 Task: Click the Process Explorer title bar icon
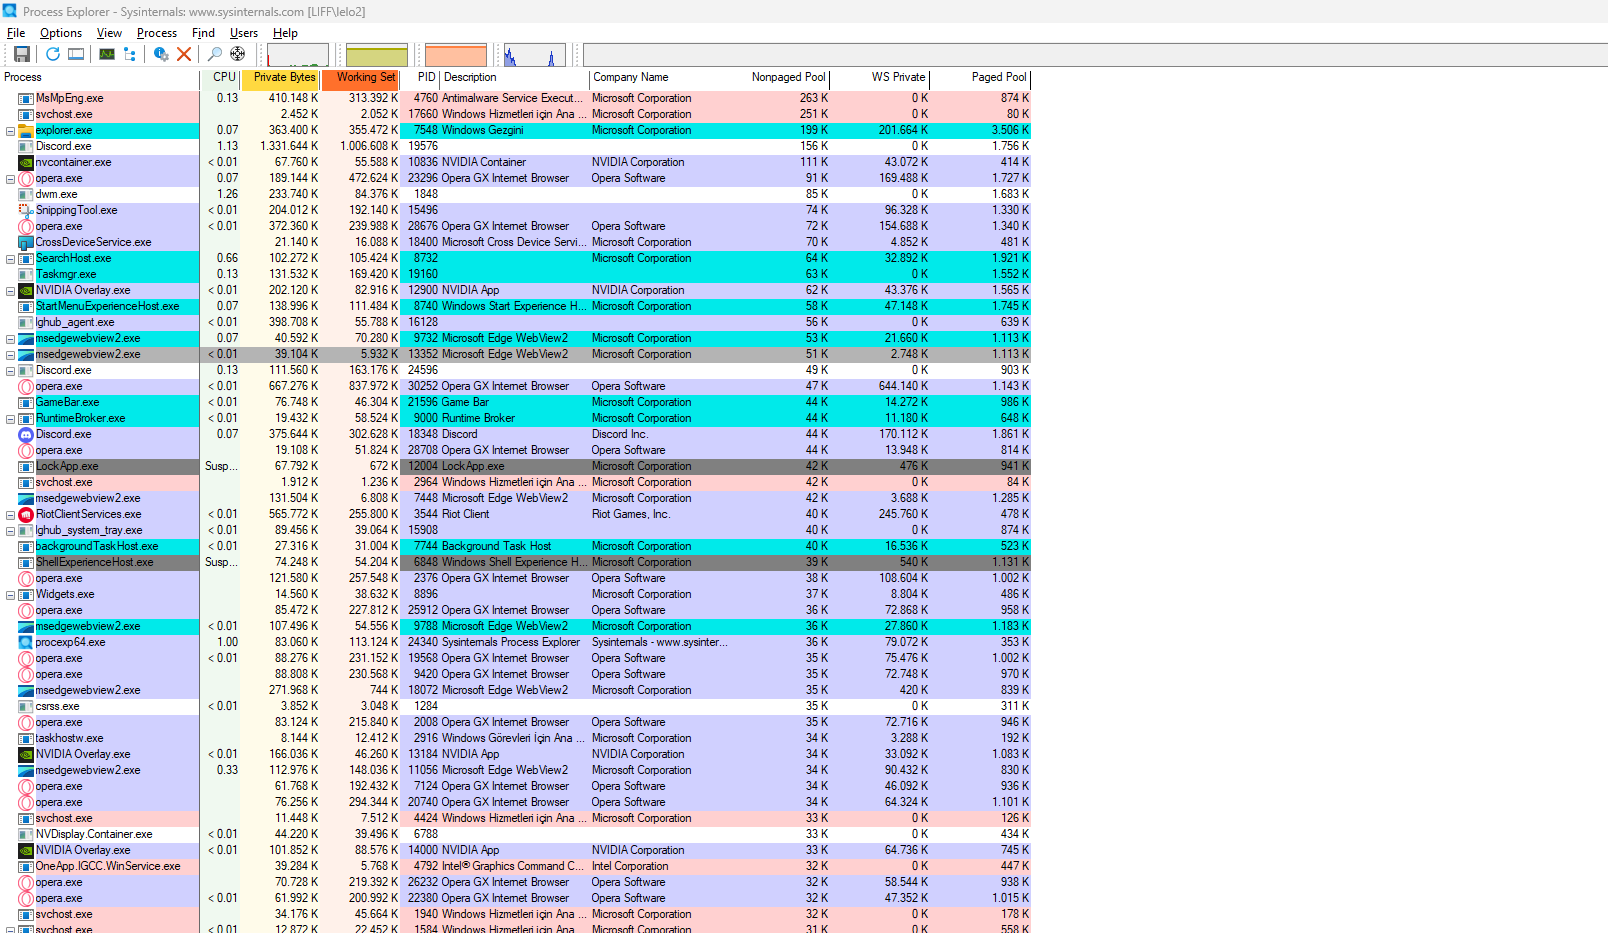coord(10,11)
